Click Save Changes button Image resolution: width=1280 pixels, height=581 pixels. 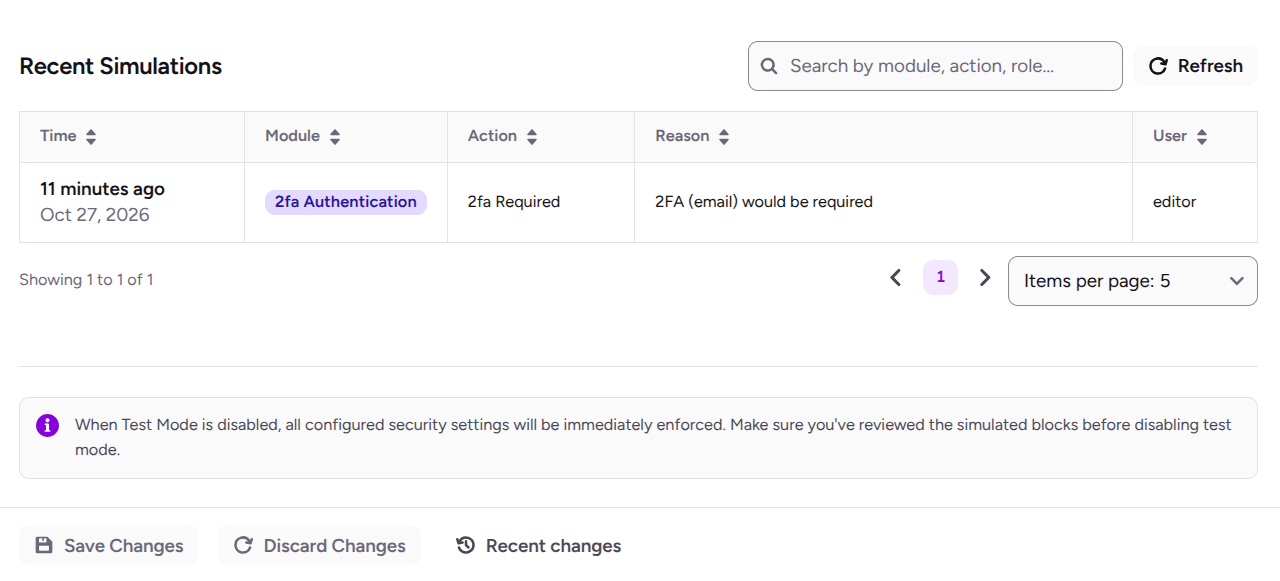pos(109,545)
